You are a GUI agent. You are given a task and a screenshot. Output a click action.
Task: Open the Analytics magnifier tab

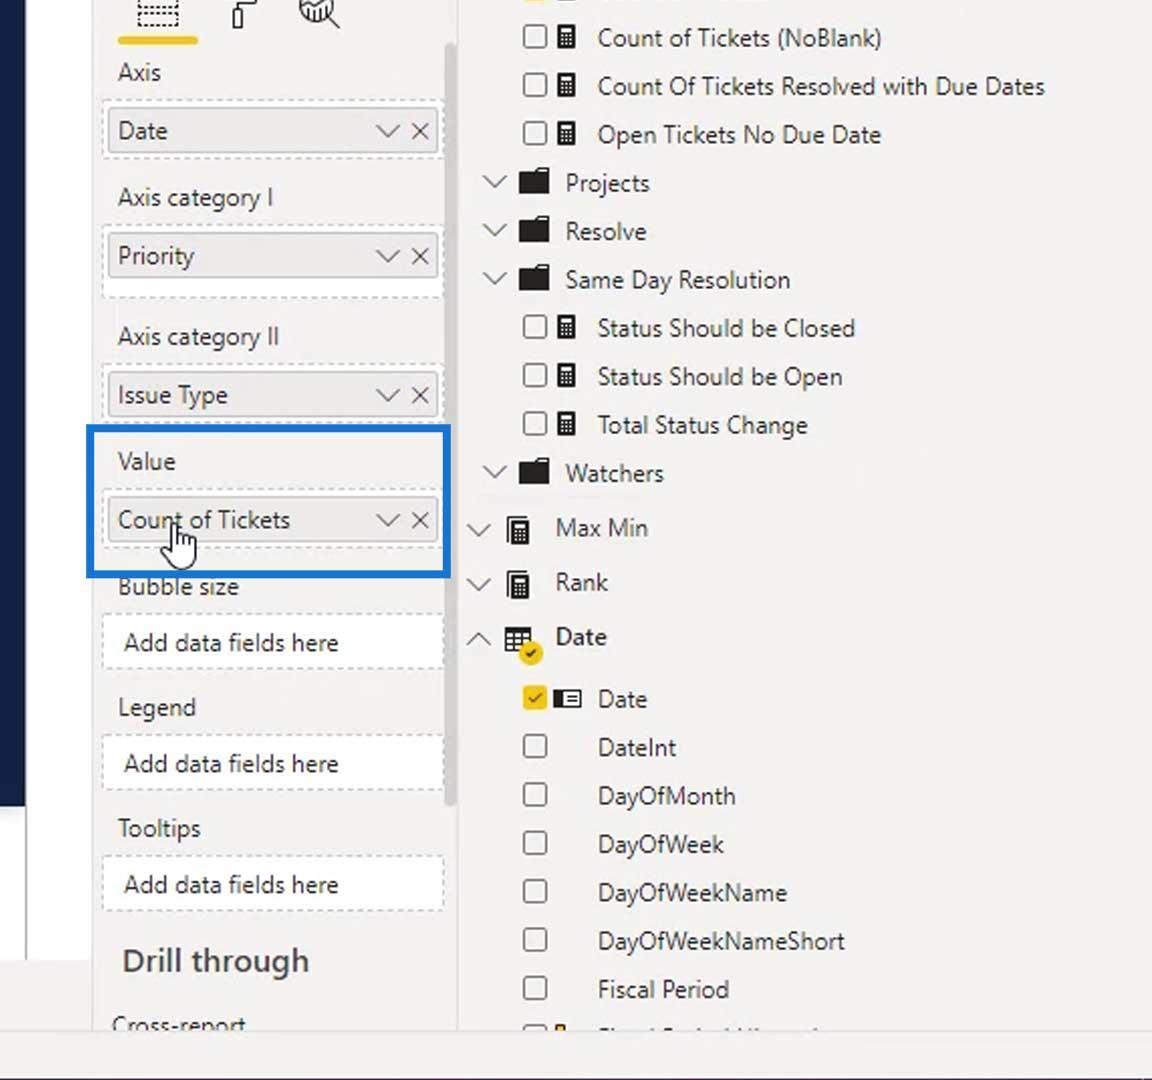coord(320,13)
